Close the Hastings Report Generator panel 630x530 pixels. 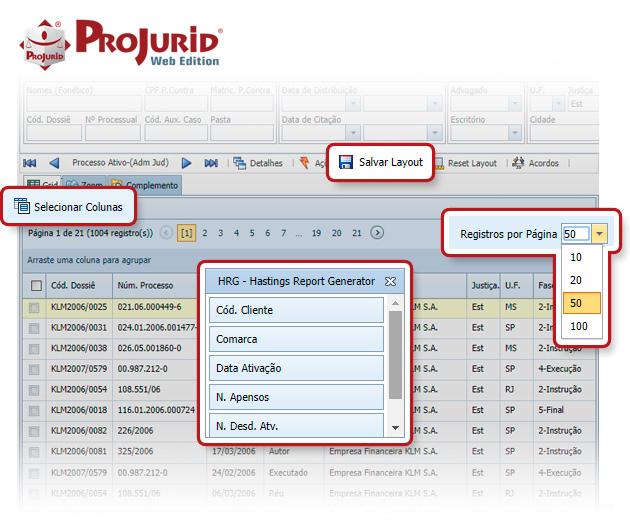click(391, 281)
